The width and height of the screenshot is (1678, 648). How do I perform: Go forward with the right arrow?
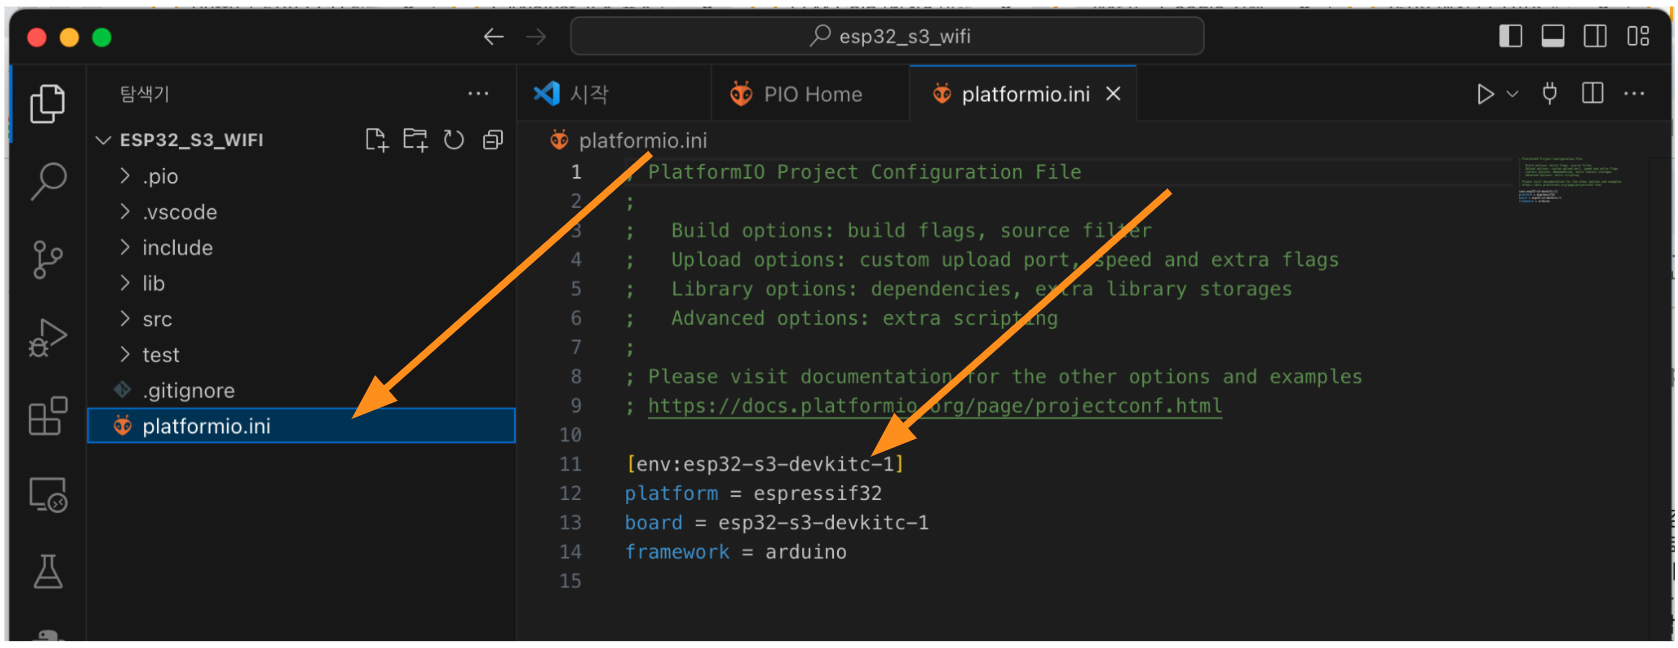pos(537,37)
